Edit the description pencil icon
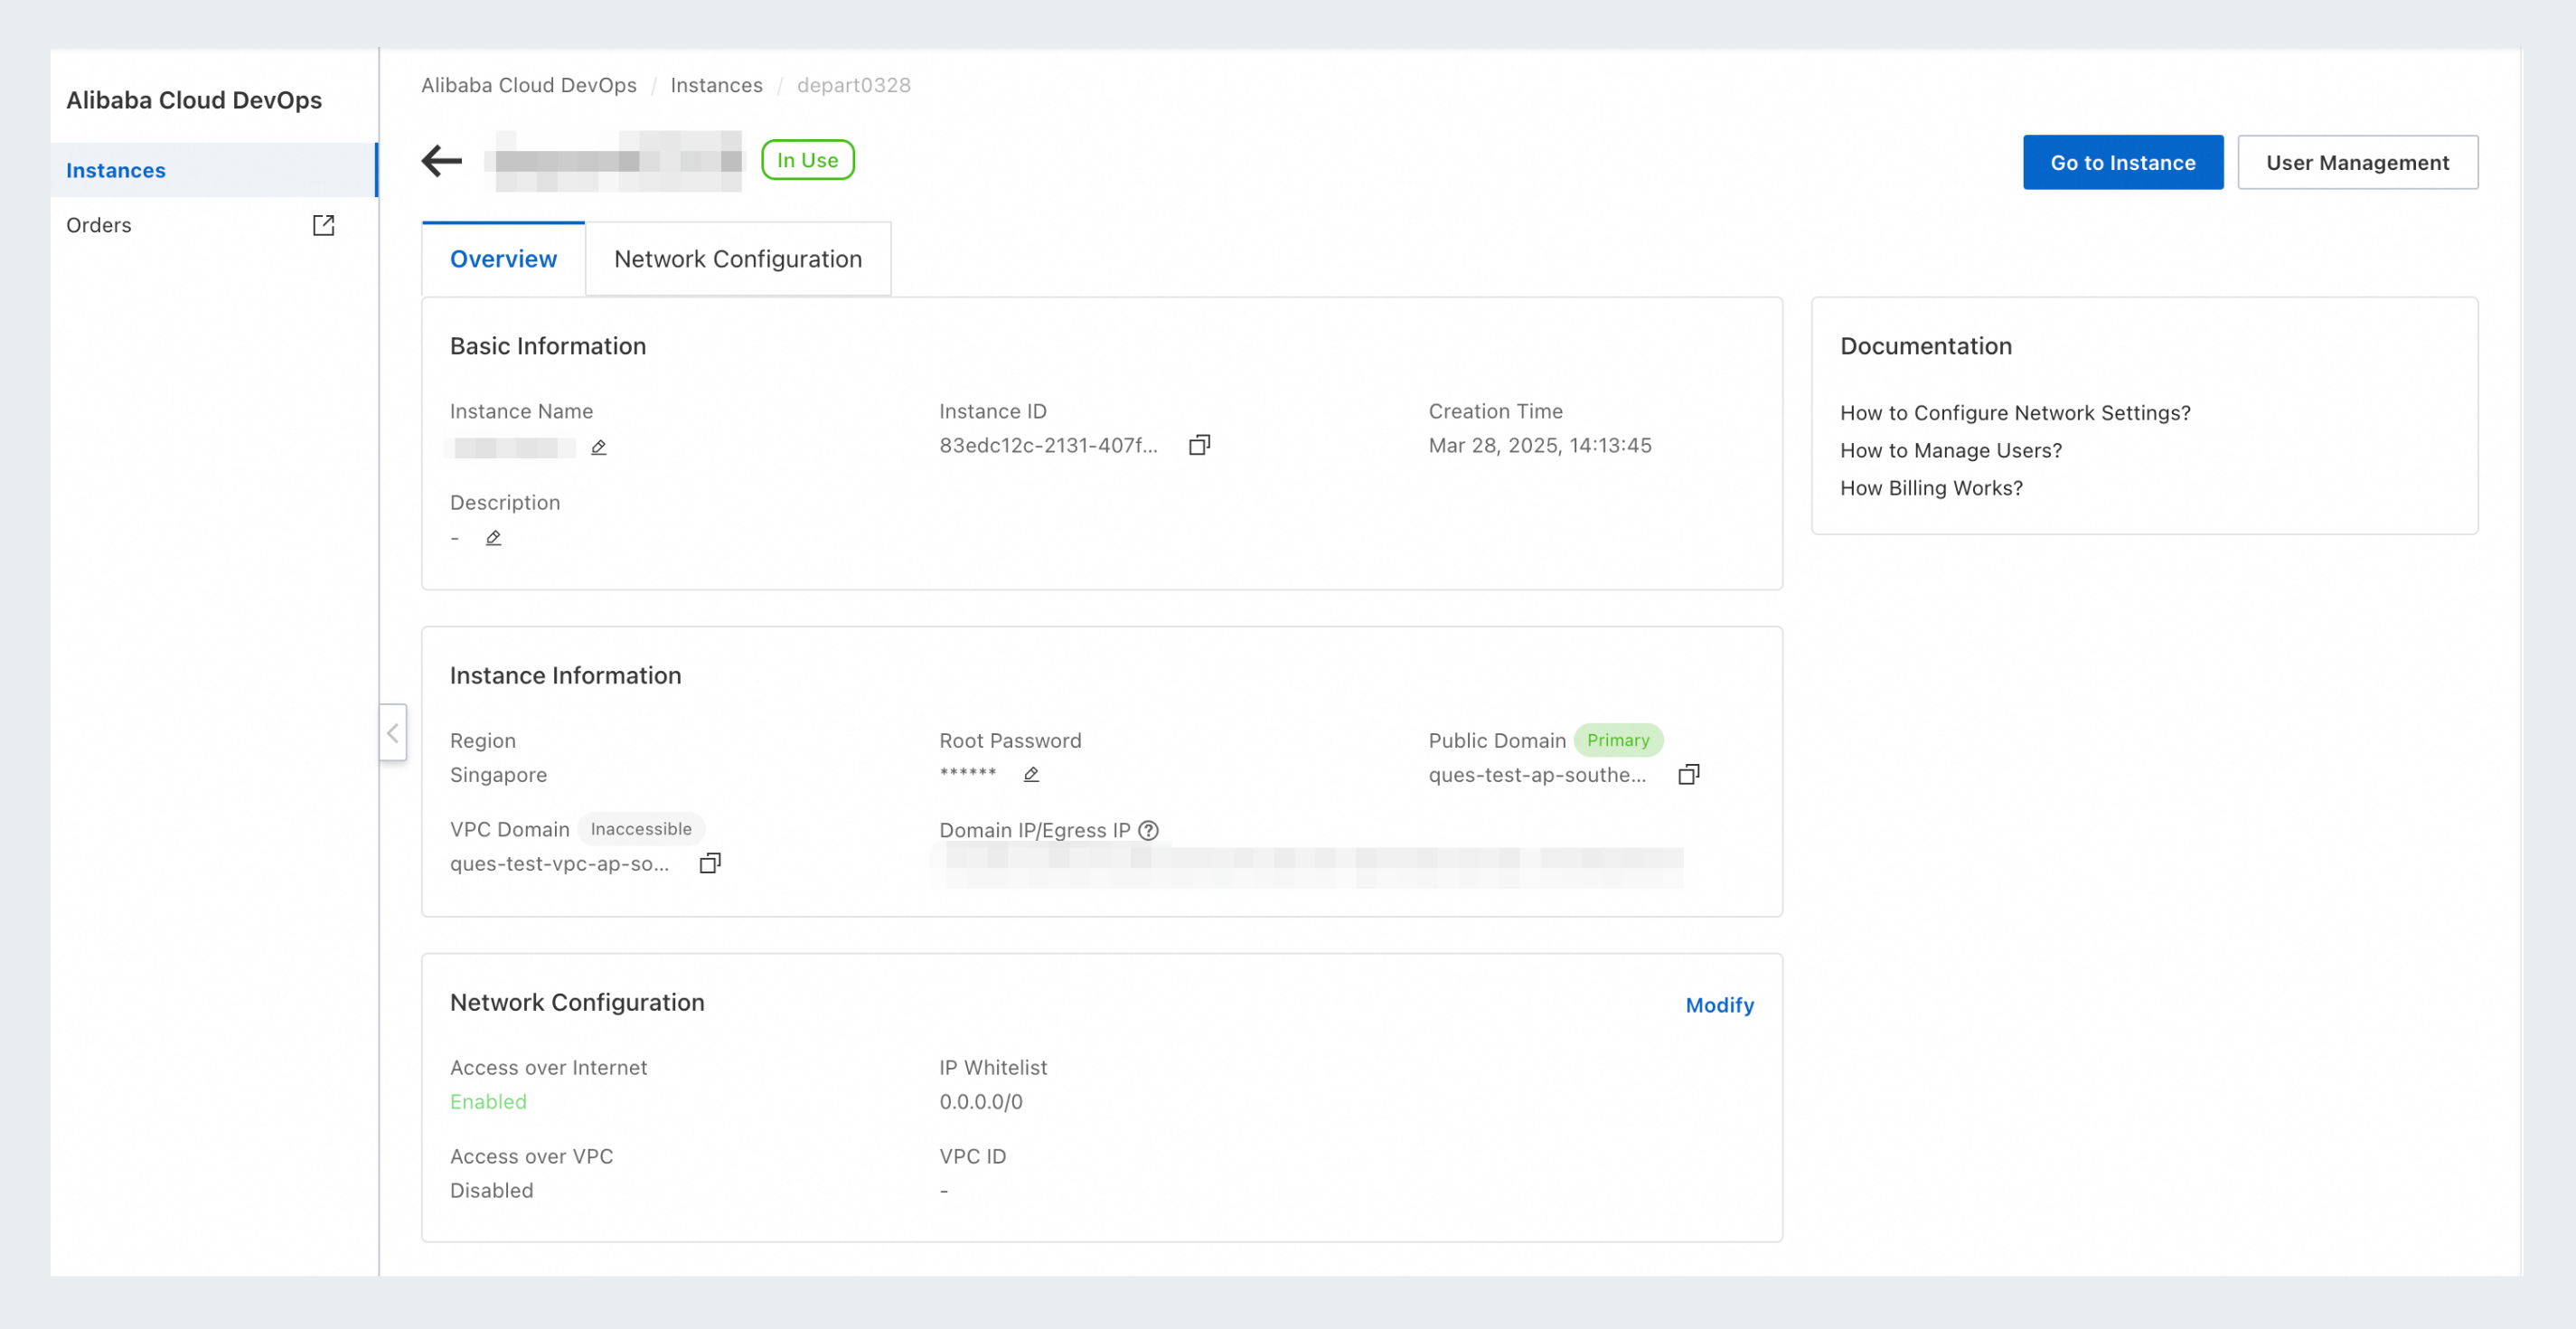The image size is (2576, 1329). tap(493, 538)
